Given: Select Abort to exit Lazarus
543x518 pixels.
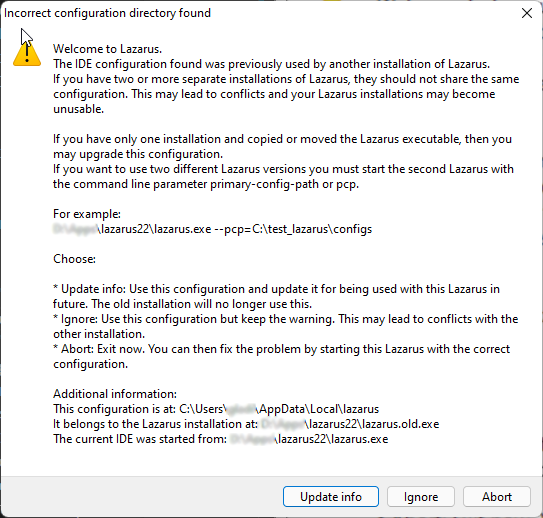Looking at the screenshot, I should pos(497,497).
